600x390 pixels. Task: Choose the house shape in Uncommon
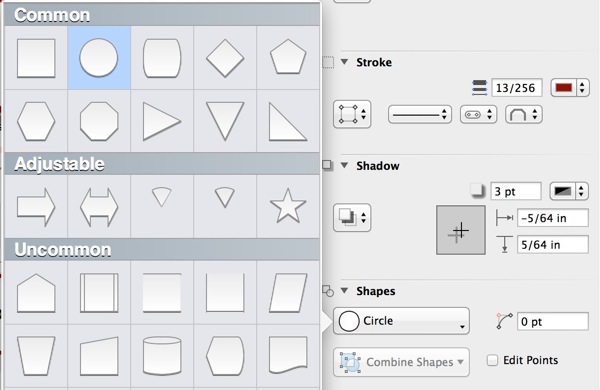[x=36, y=293]
